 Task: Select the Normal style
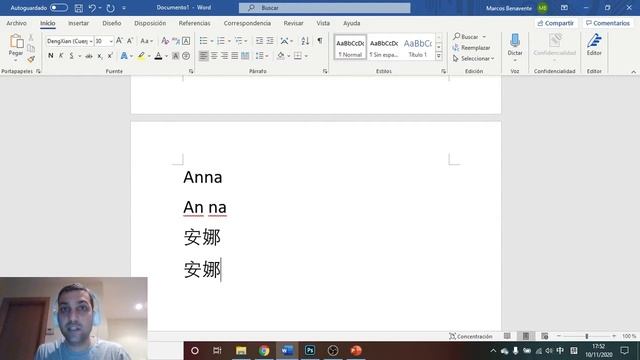(350, 47)
